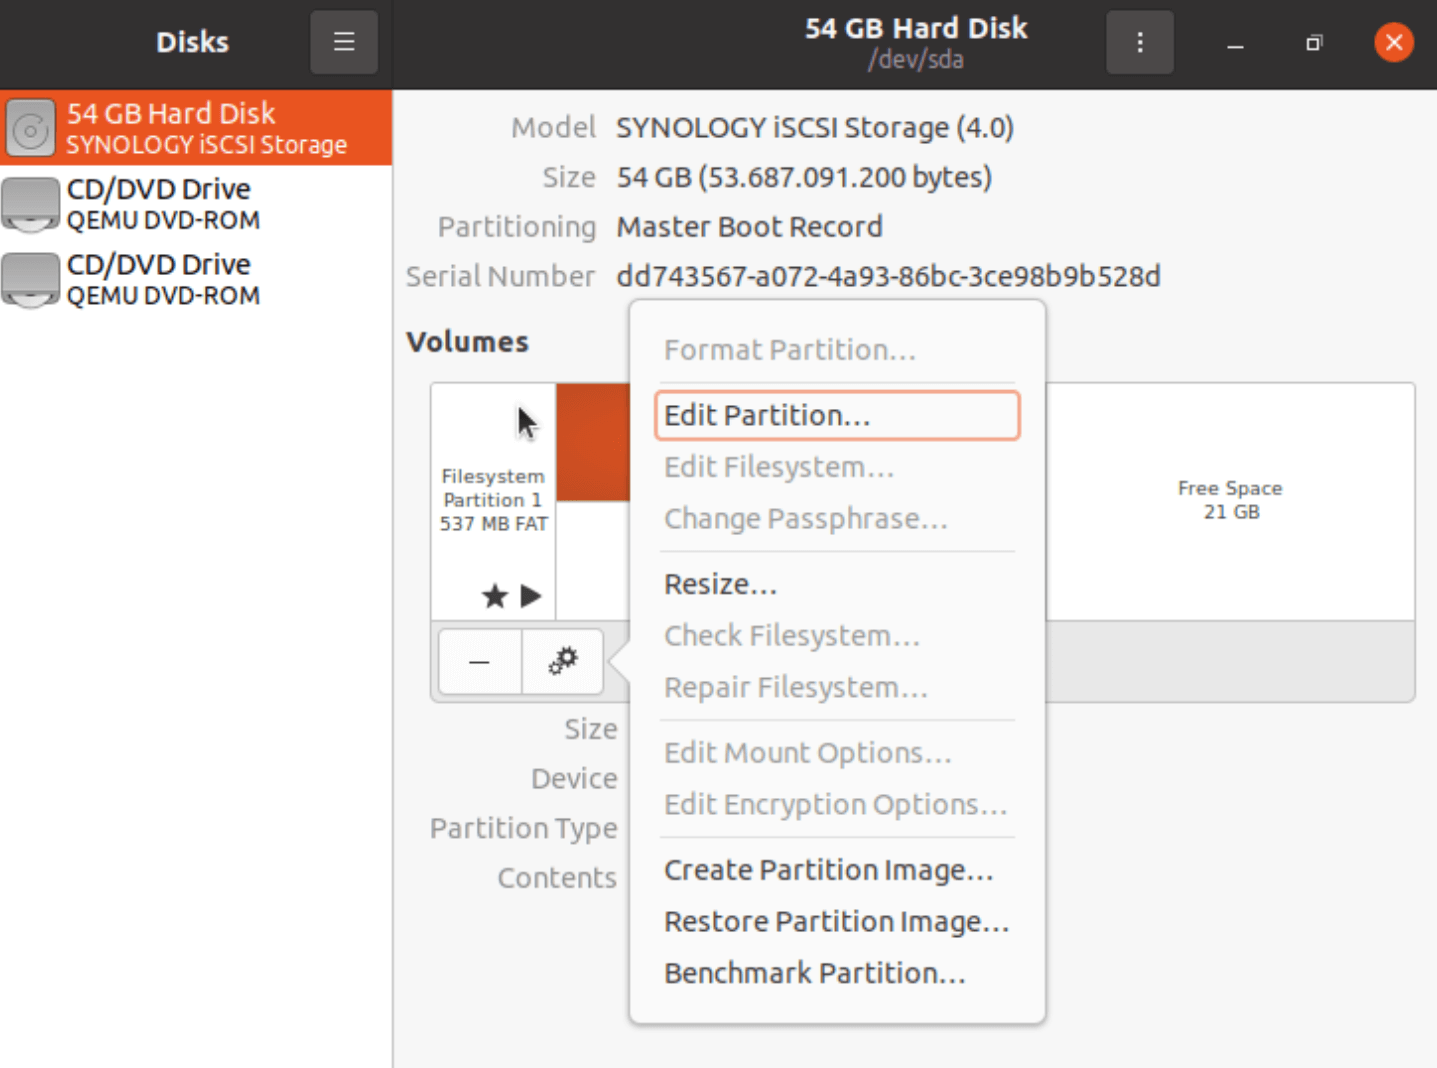
Task: Click the model value SYNOLOGY iSCSI Storage (4.0)
Action: (x=815, y=128)
